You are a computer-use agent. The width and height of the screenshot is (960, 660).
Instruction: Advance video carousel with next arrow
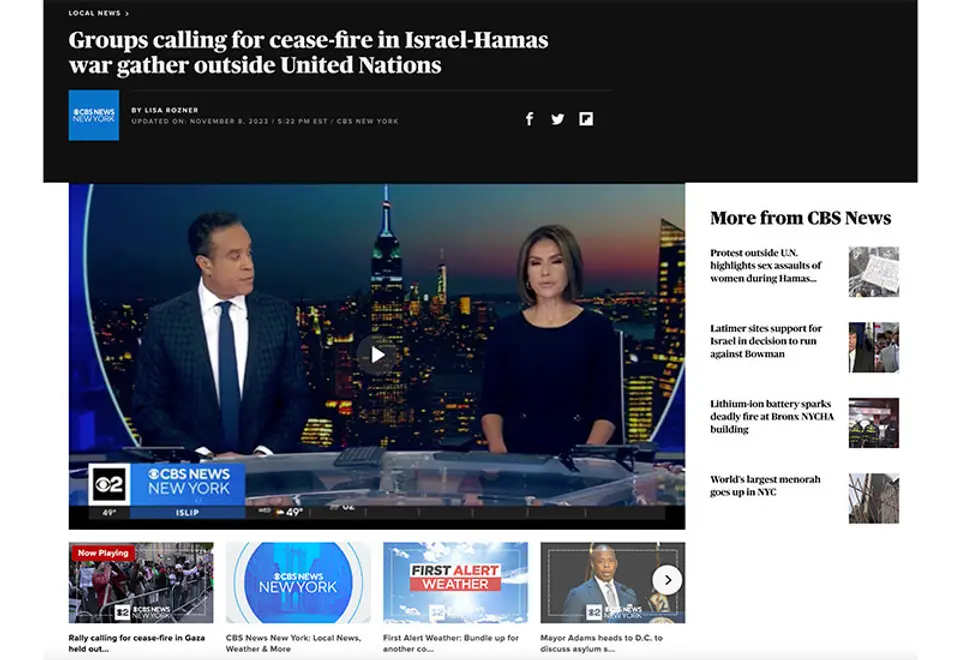pyautogui.click(x=667, y=580)
